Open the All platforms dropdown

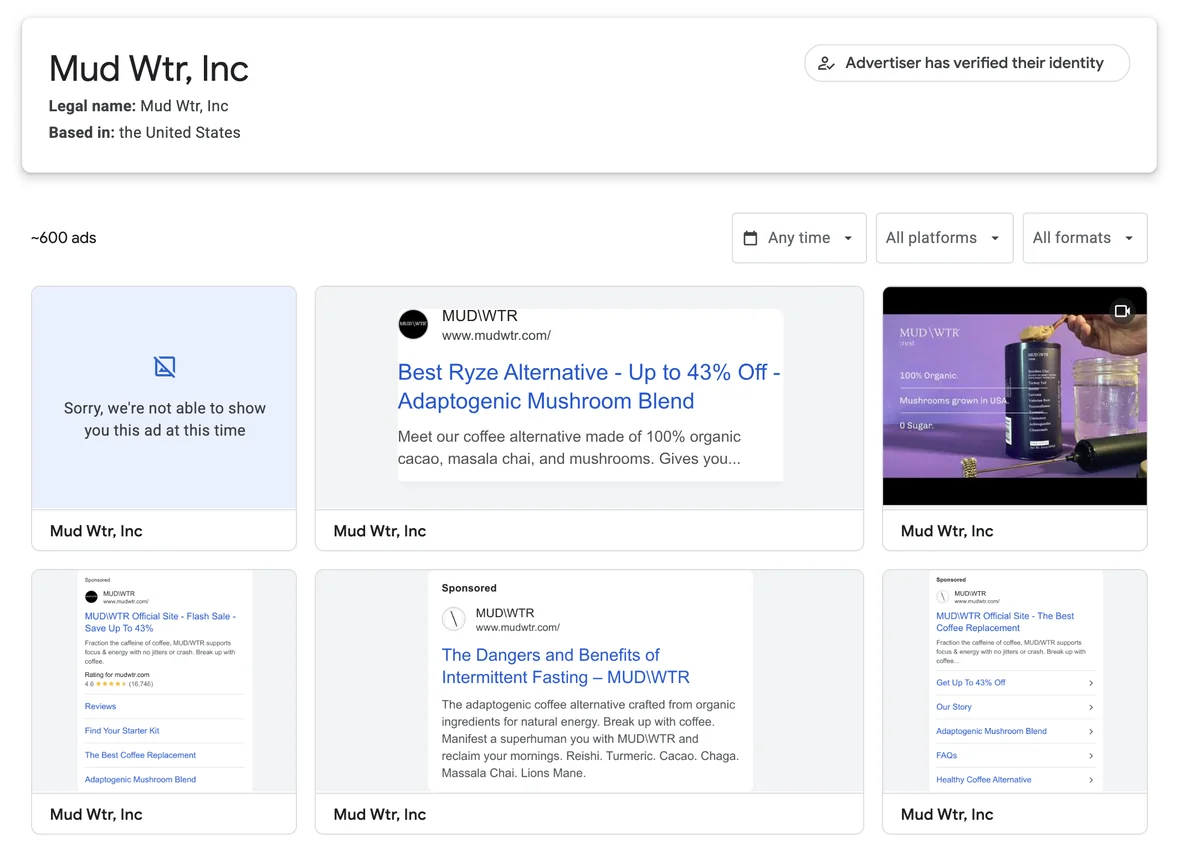point(943,238)
